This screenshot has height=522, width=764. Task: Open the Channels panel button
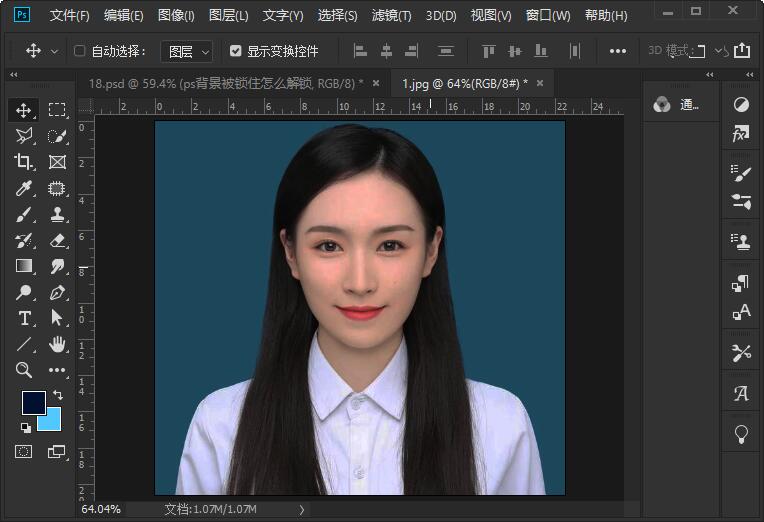(x=677, y=105)
